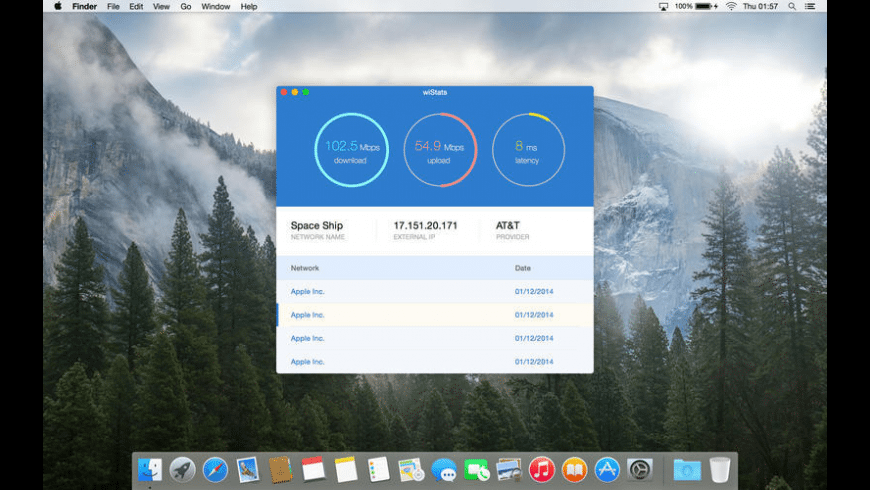Open Messages speech bubble icon in dock

pyautogui.click(x=444, y=470)
